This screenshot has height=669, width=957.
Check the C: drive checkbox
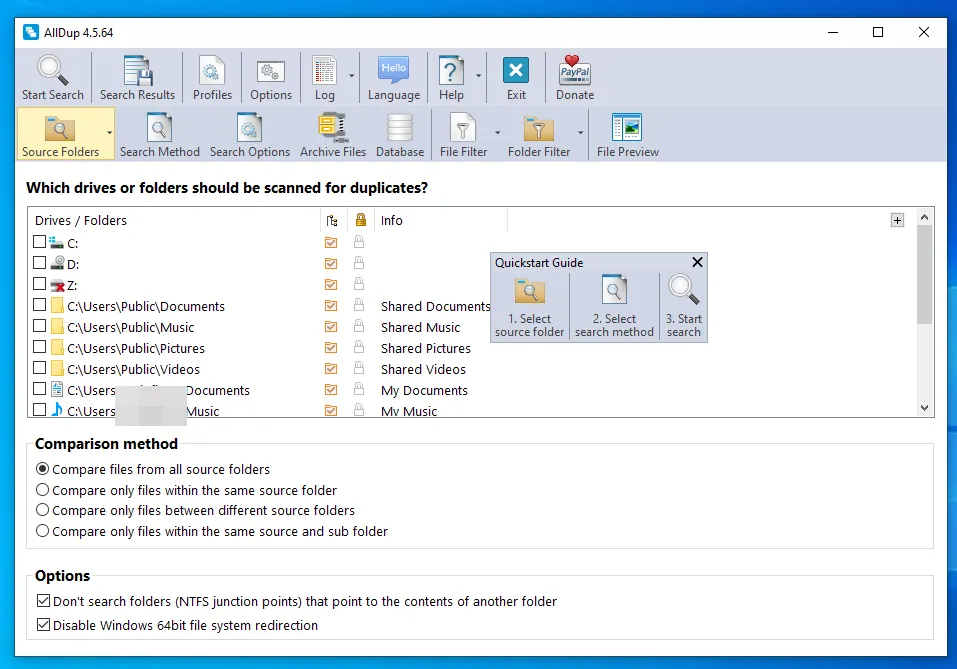point(40,242)
